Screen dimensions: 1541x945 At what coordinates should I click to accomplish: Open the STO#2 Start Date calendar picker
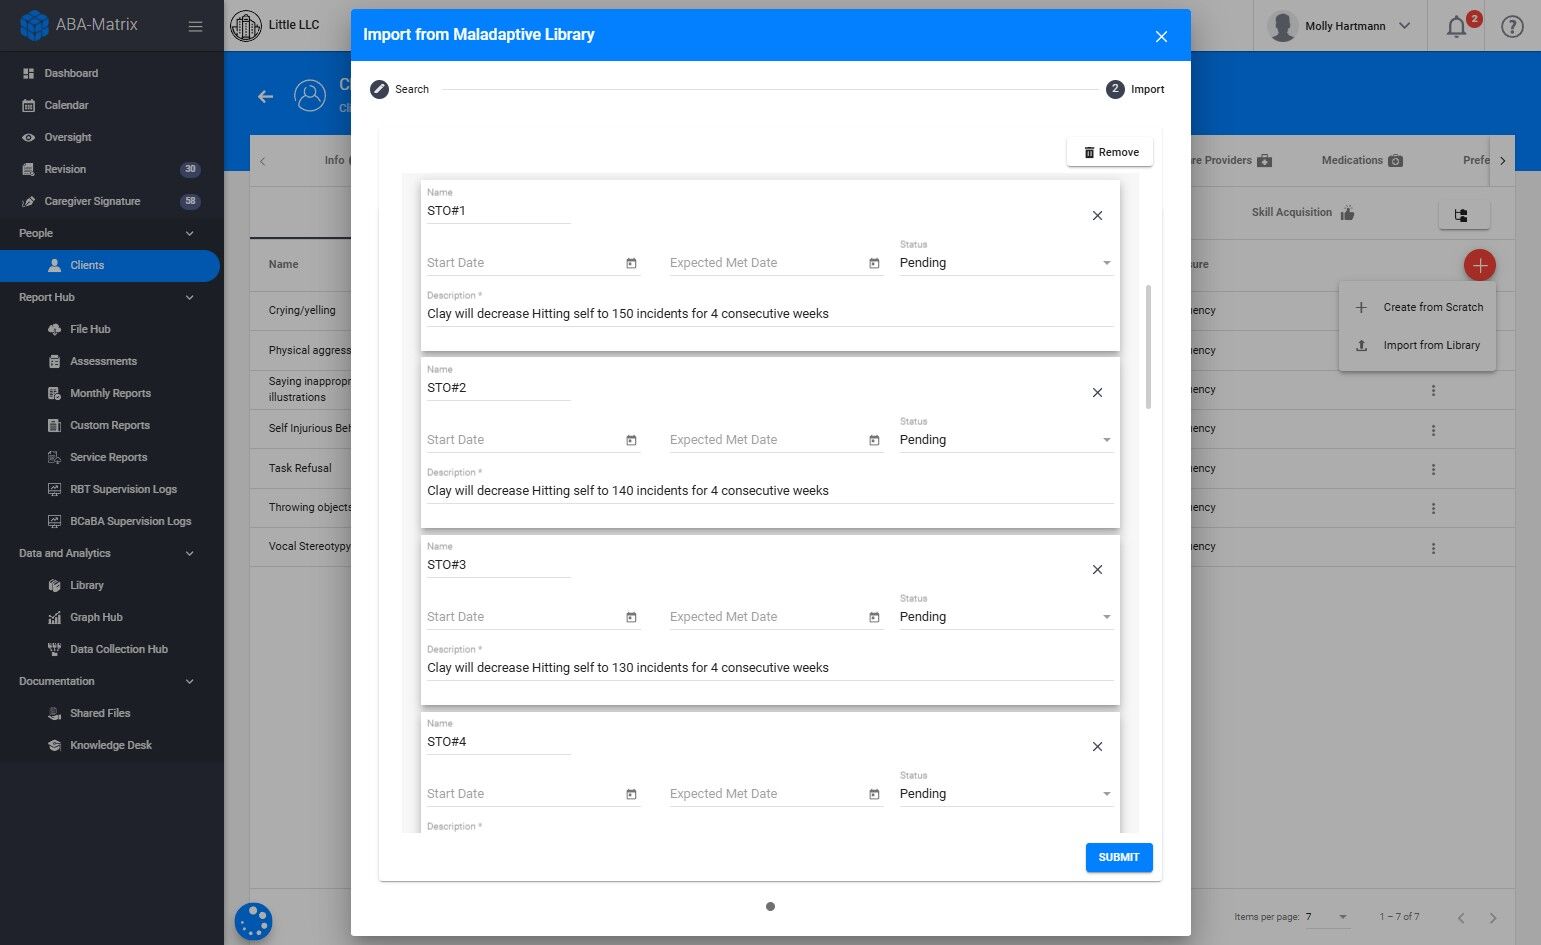(631, 440)
